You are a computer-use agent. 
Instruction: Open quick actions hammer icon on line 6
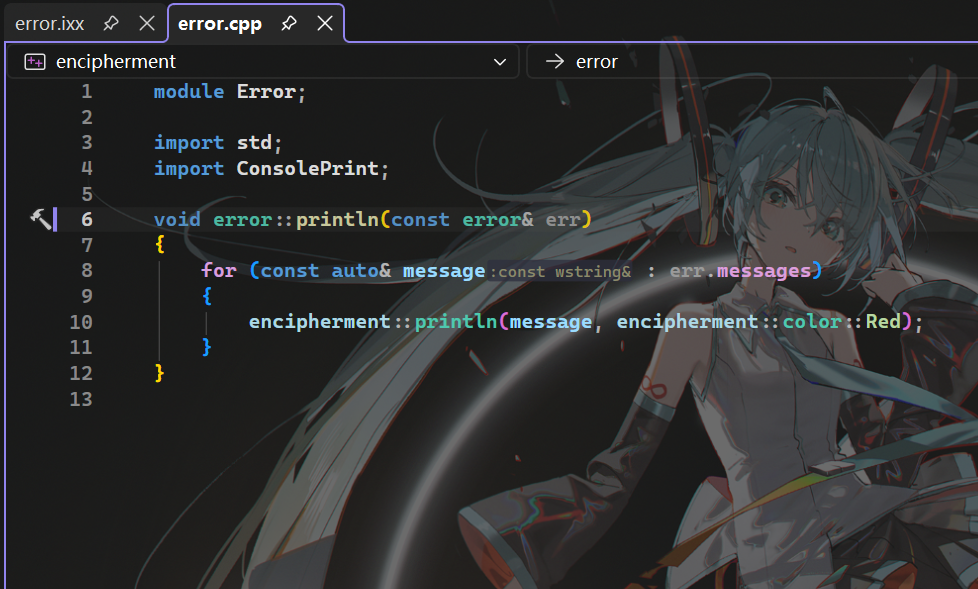click(41, 219)
